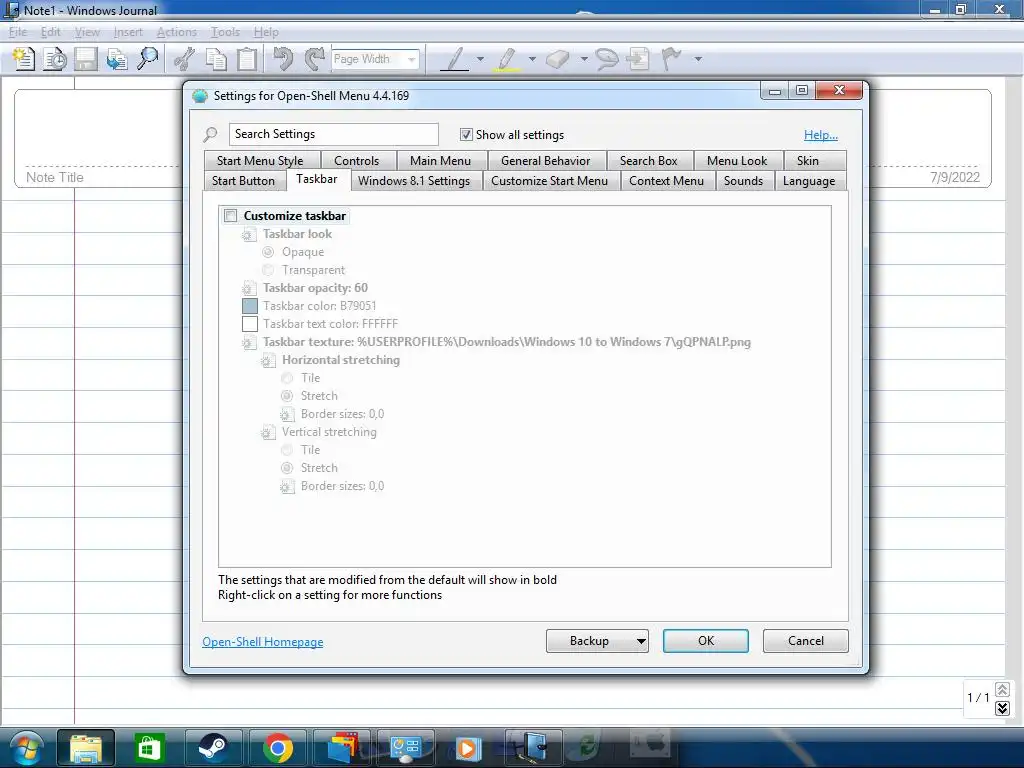
Task: Click horizontal Border sizes: 0,0 setting
Action: (x=342, y=414)
